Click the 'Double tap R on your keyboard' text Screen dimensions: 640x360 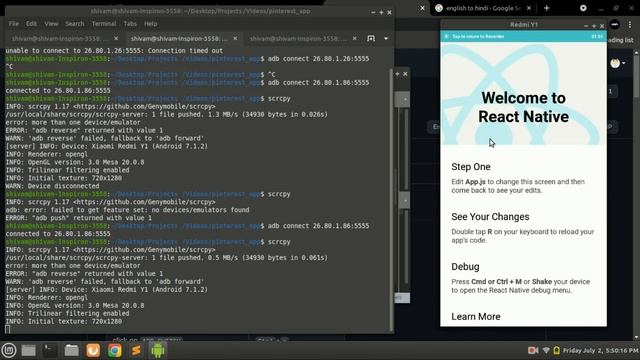coord(522,236)
